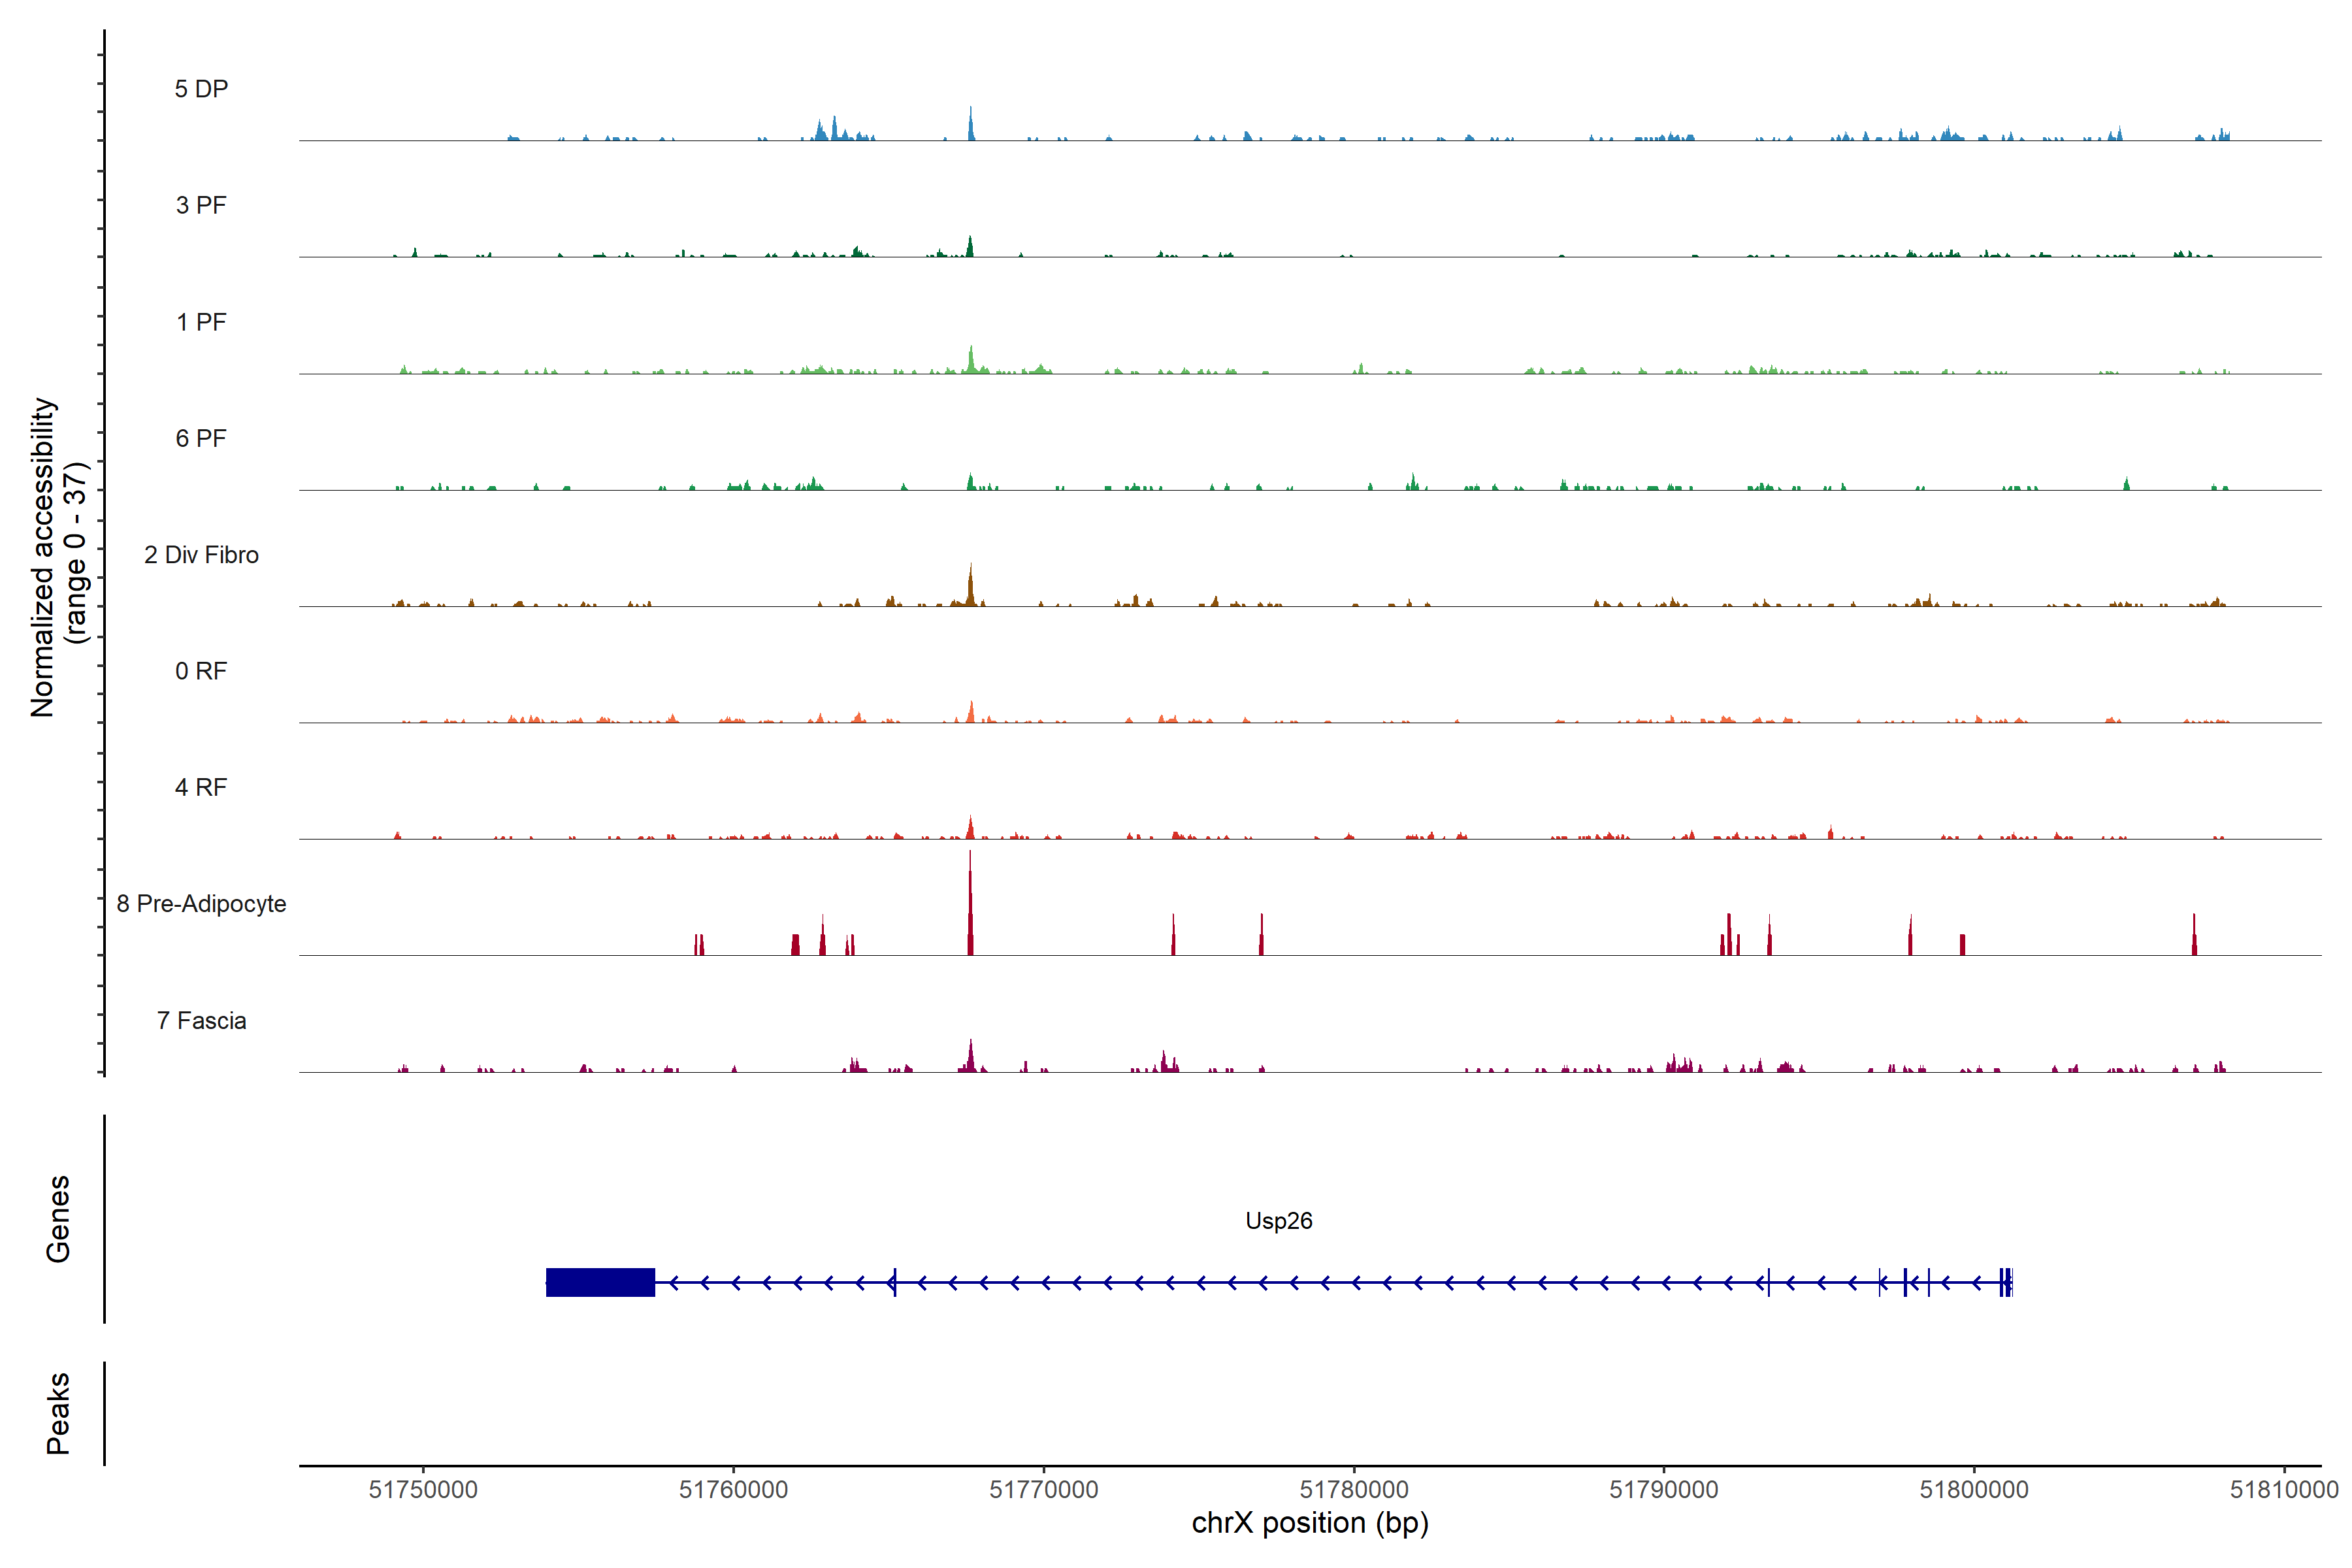Viewport: 2352px width, 1568px height.
Task: Click the 5 DP track label
Action: [x=201, y=89]
